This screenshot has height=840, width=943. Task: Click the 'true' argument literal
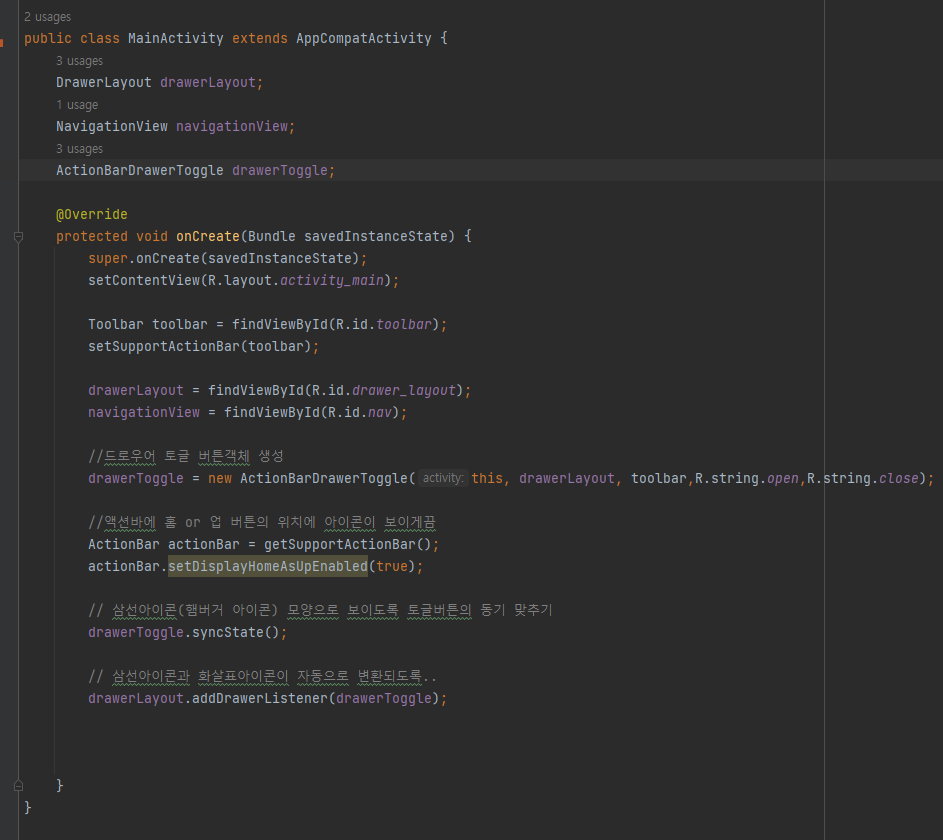[x=392, y=566]
